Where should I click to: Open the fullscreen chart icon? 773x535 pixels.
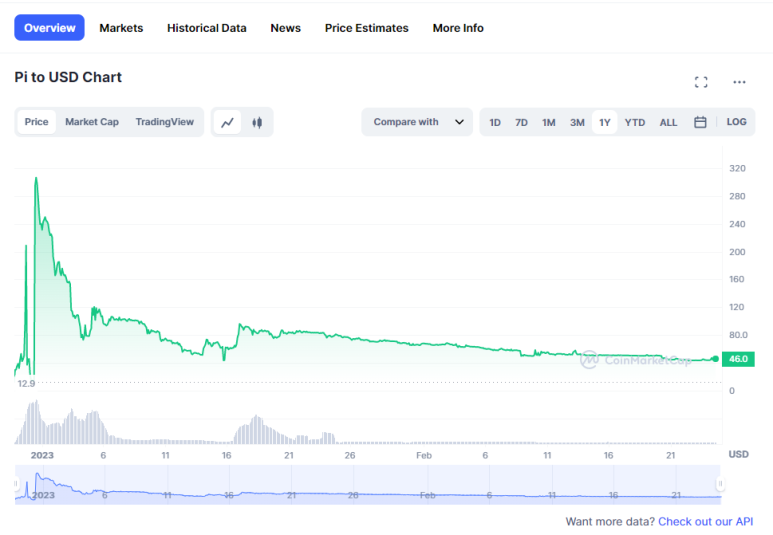tap(701, 82)
